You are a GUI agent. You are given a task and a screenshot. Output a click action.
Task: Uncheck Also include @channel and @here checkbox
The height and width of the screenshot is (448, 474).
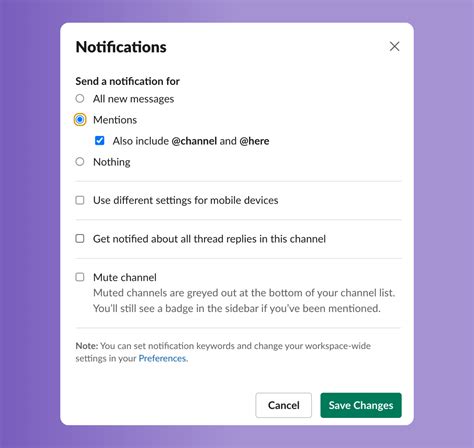point(99,140)
